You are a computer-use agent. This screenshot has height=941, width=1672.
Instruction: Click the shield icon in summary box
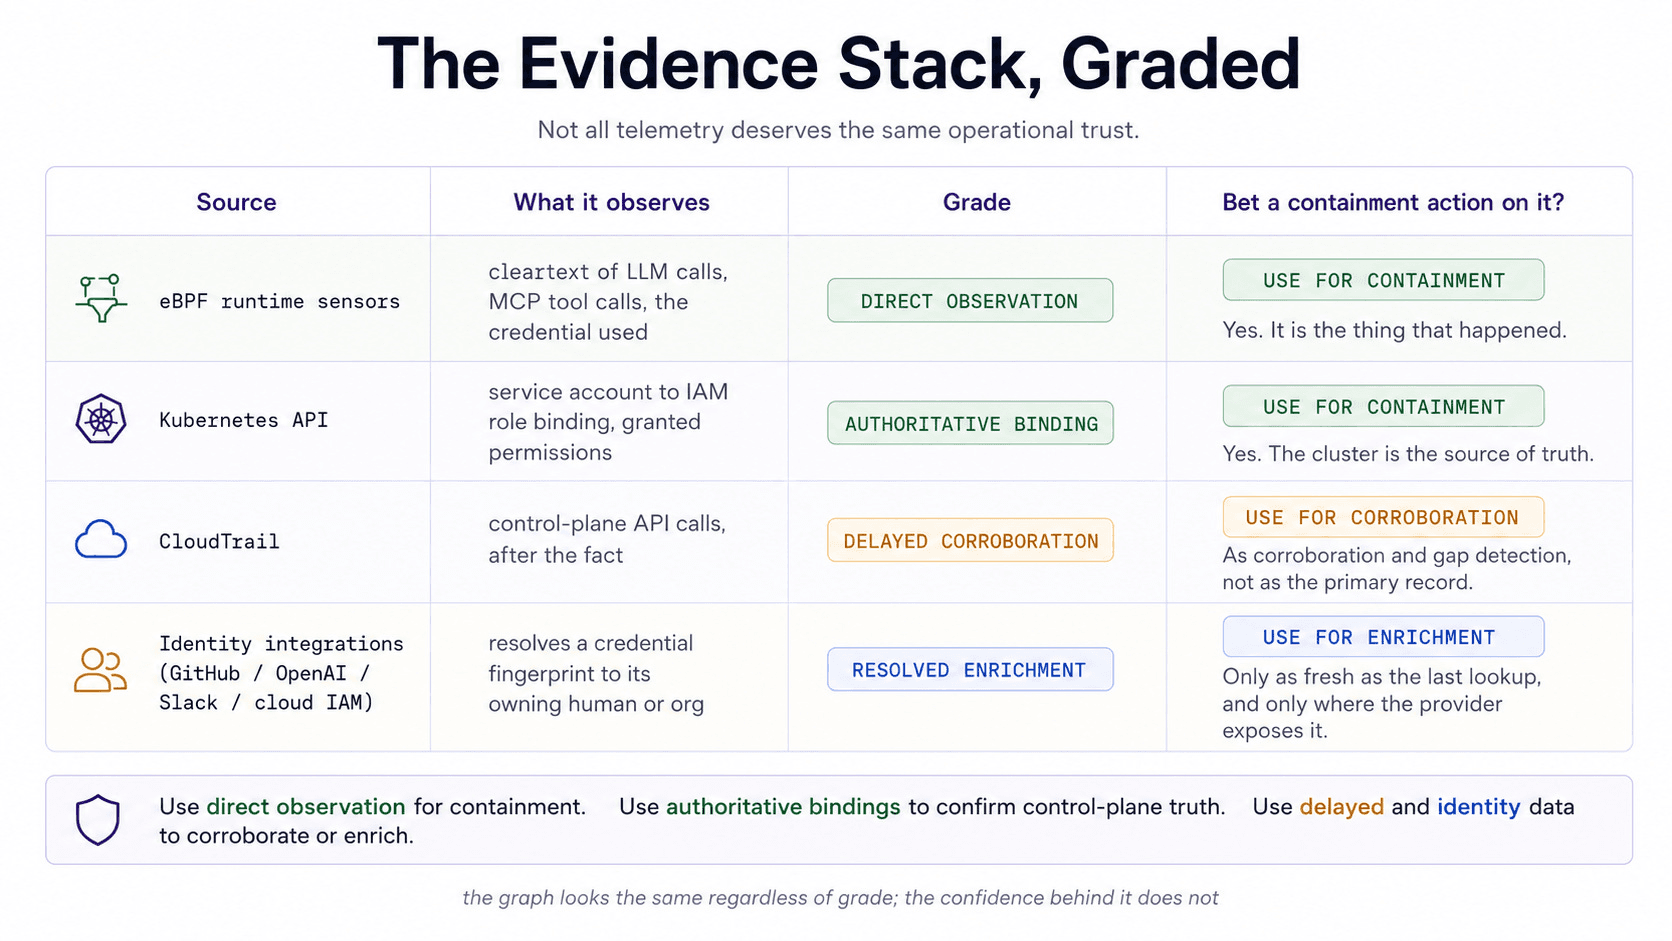click(98, 820)
